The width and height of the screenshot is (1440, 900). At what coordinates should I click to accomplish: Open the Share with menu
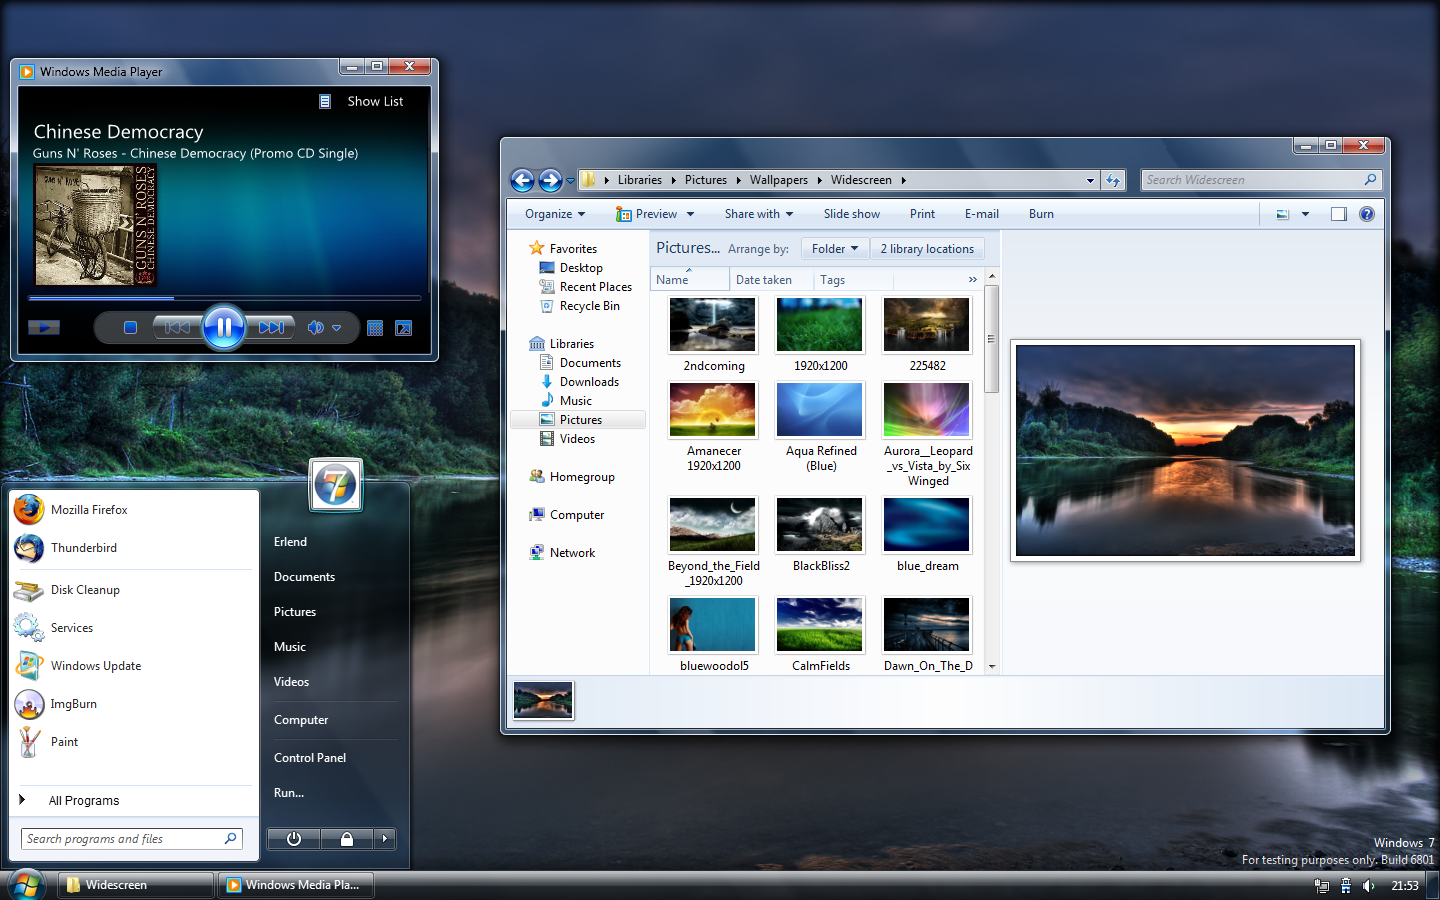pyautogui.click(x=759, y=214)
